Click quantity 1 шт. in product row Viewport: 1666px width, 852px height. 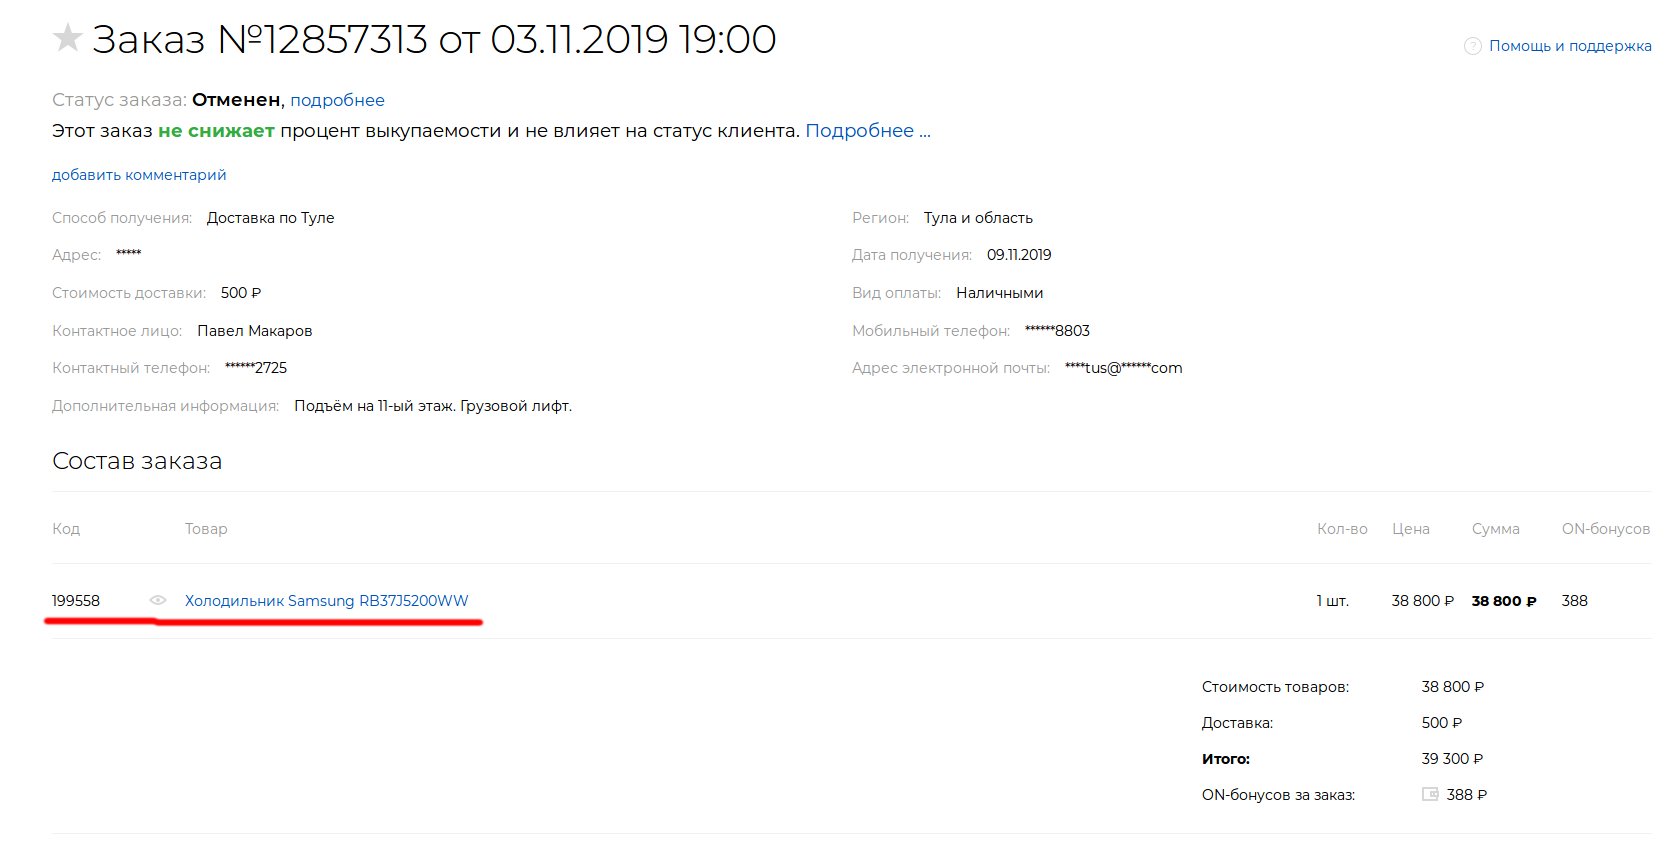click(x=1333, y=601)
